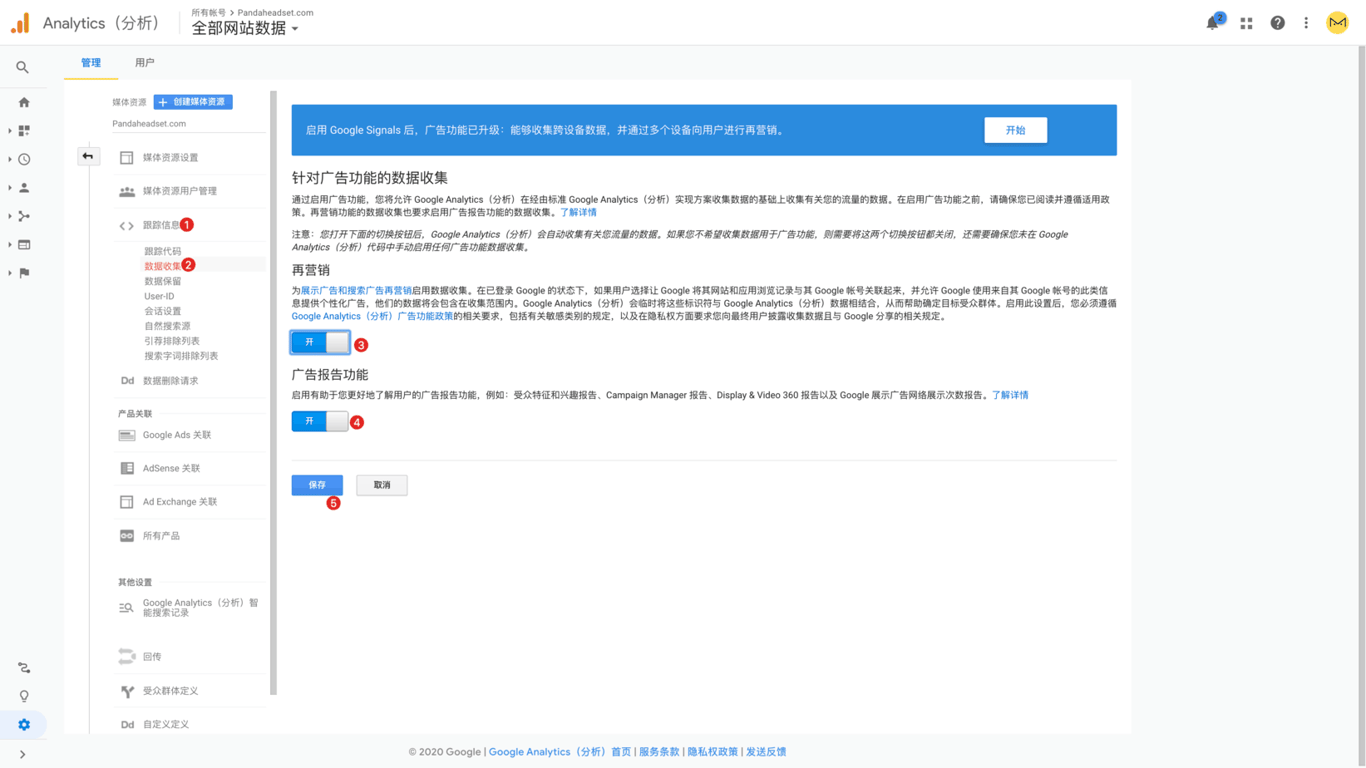Screen dimensions: 1366x768
Task: Open the help question mark icon
Action: (x=1277, y=23)
